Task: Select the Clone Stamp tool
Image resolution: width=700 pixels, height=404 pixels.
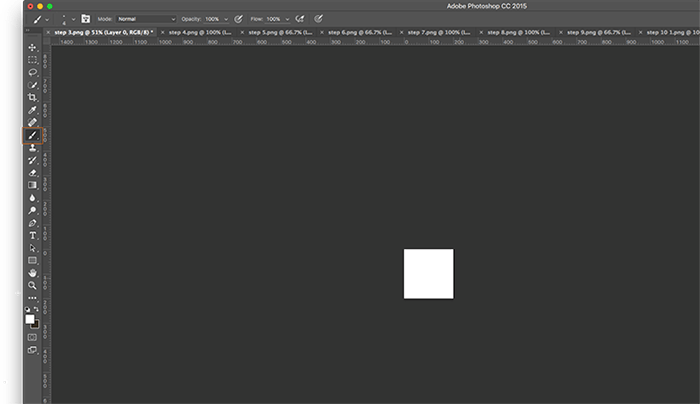Action: click(32, 148)
